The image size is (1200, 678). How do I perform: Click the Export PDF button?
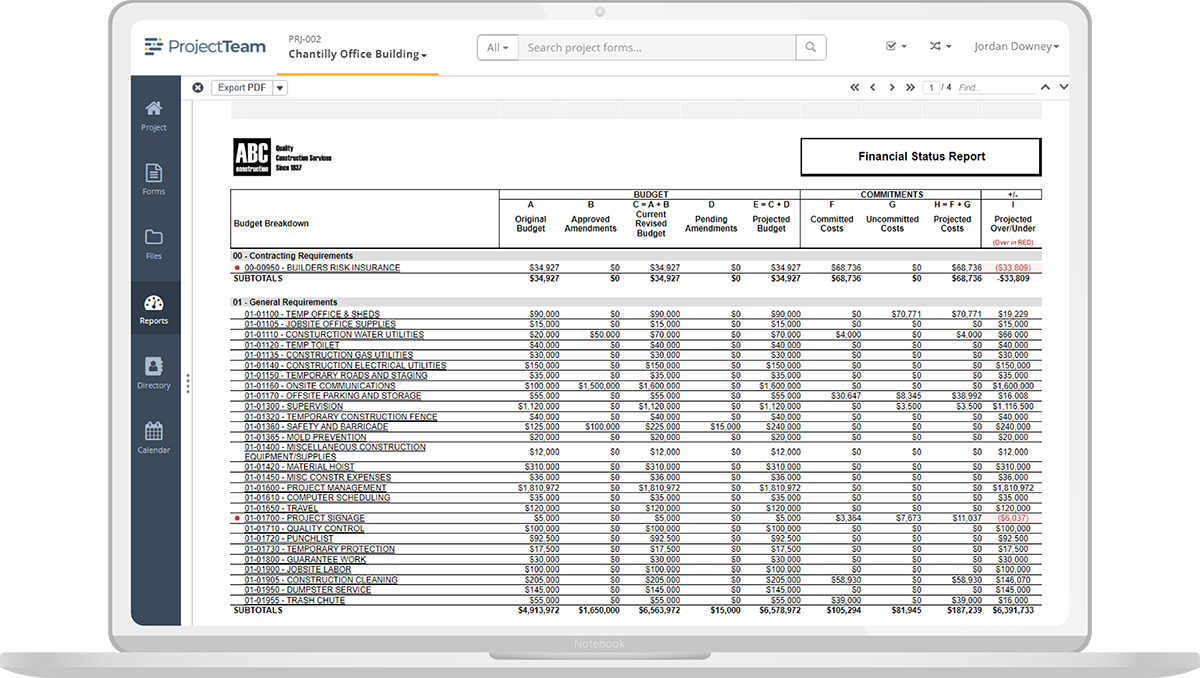pos(242,88)
